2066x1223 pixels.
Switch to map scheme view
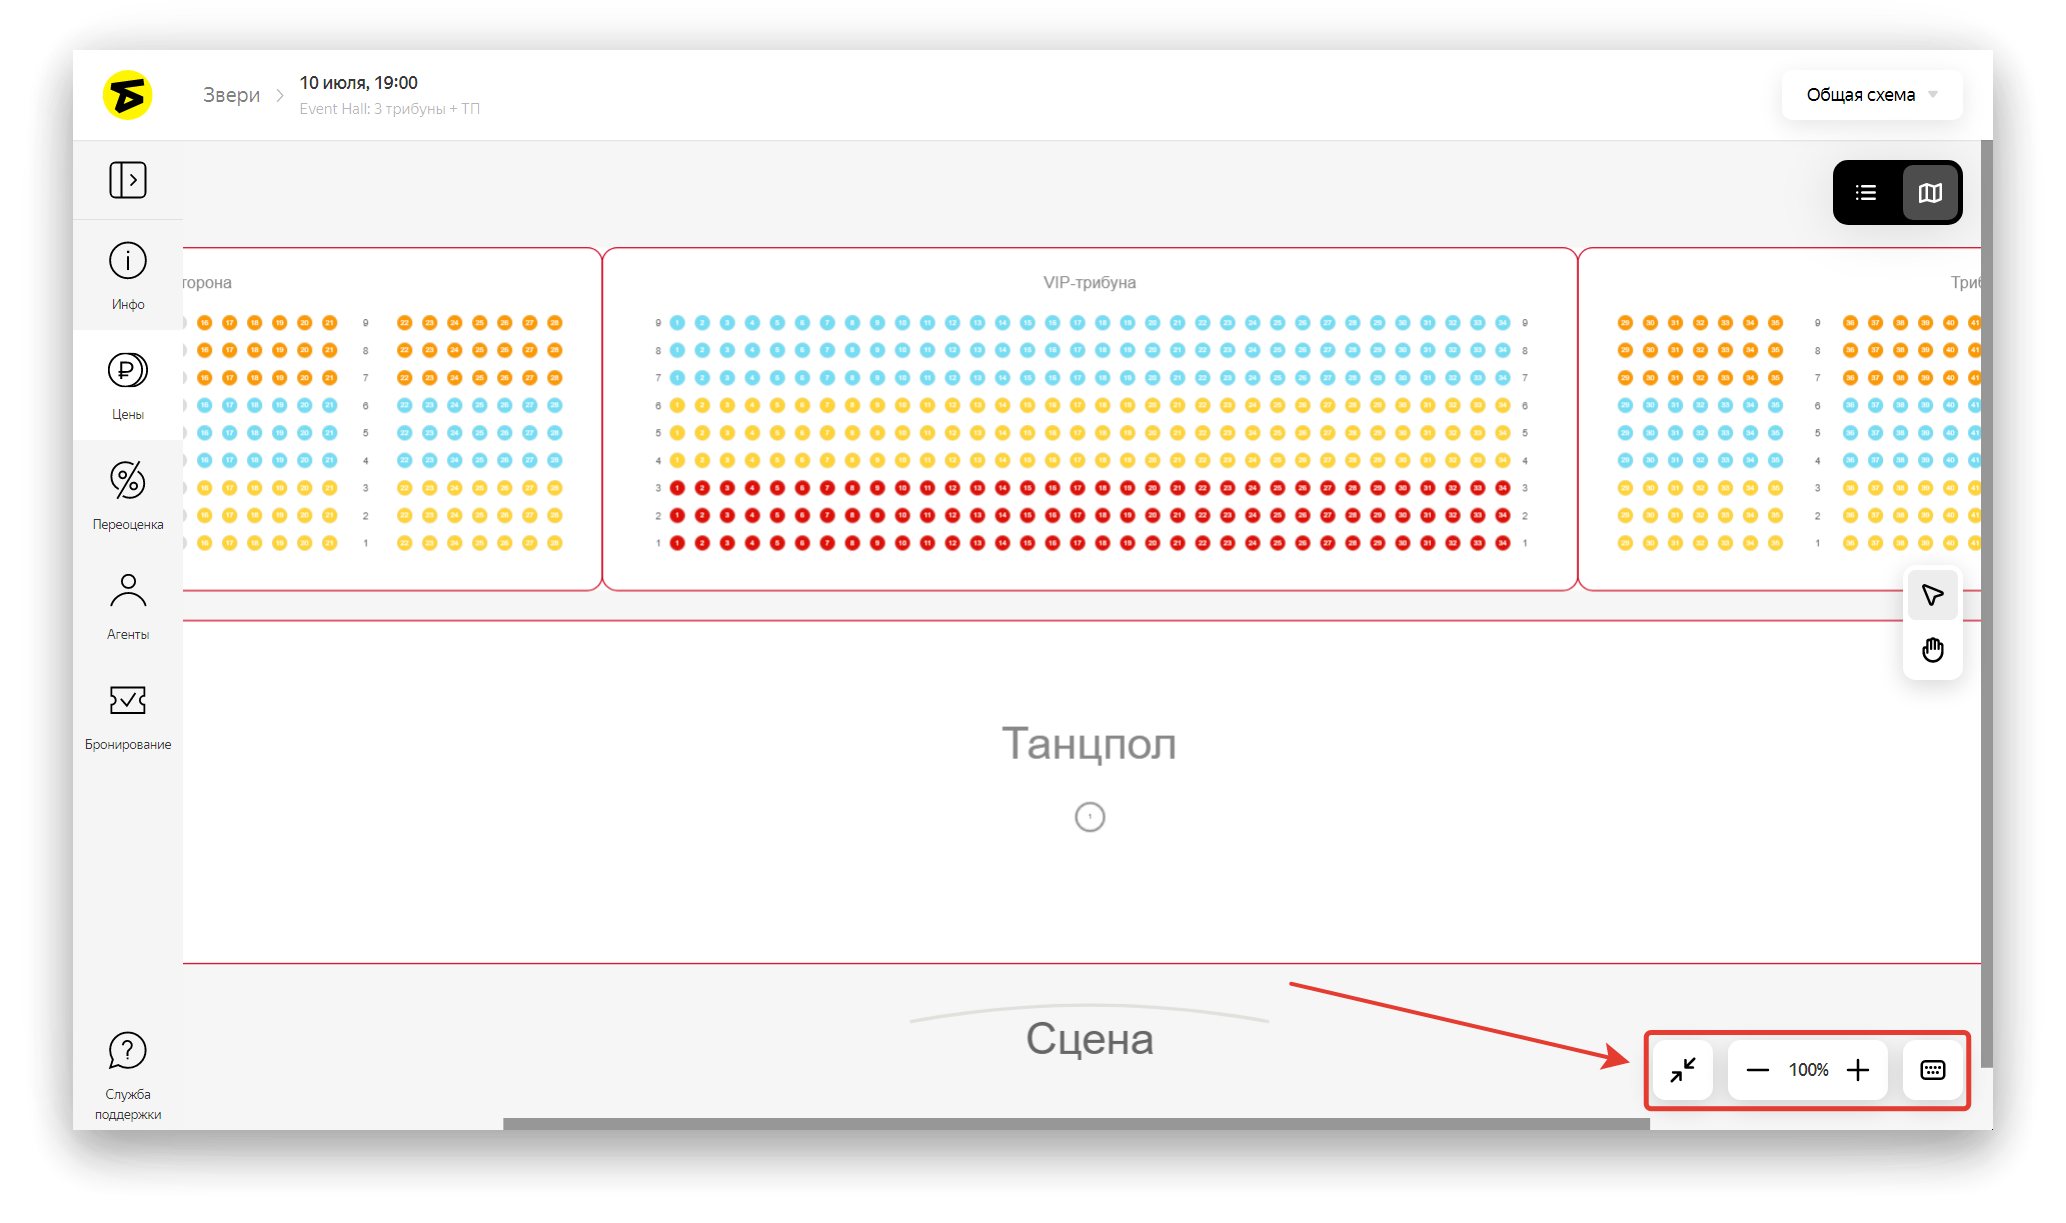[1930, 193]
